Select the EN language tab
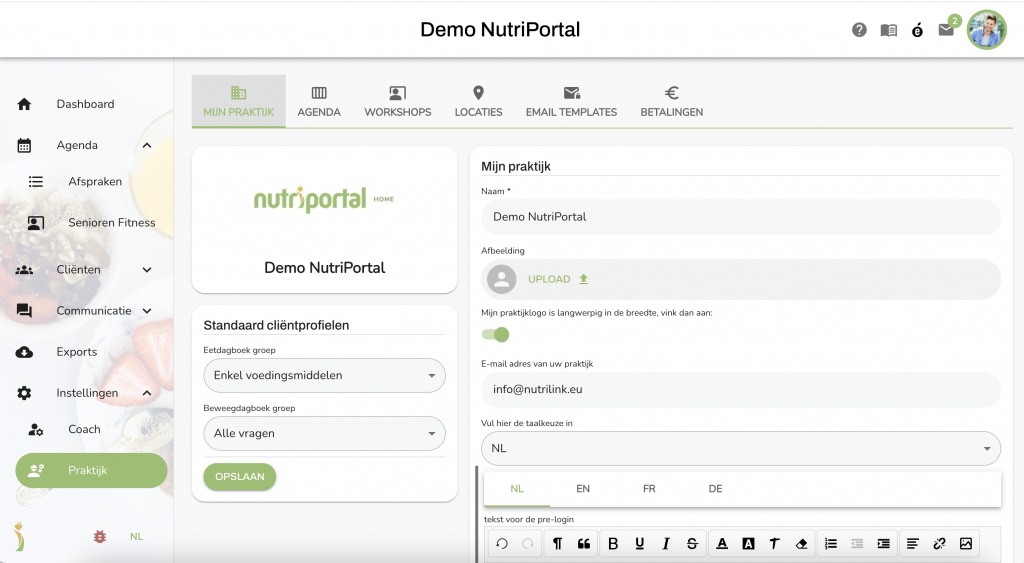 click(x=583, y=489)
